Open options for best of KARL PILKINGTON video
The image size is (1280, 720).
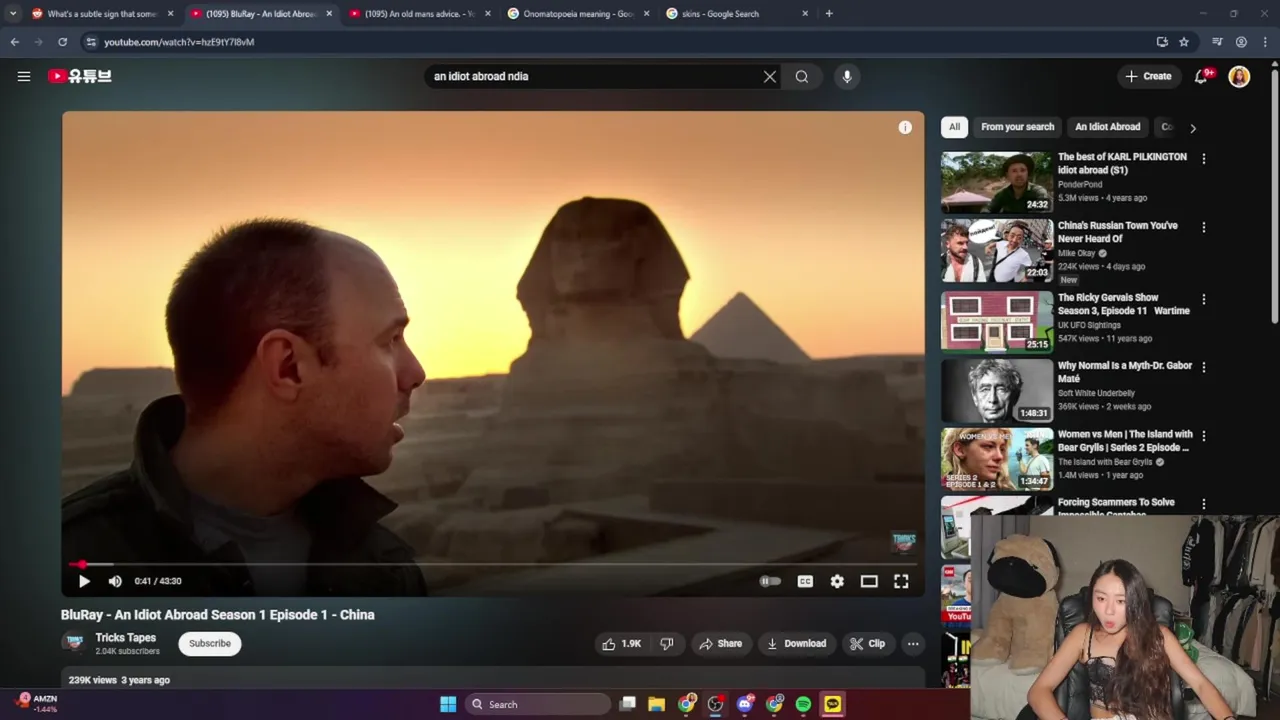coord(1203,159)
